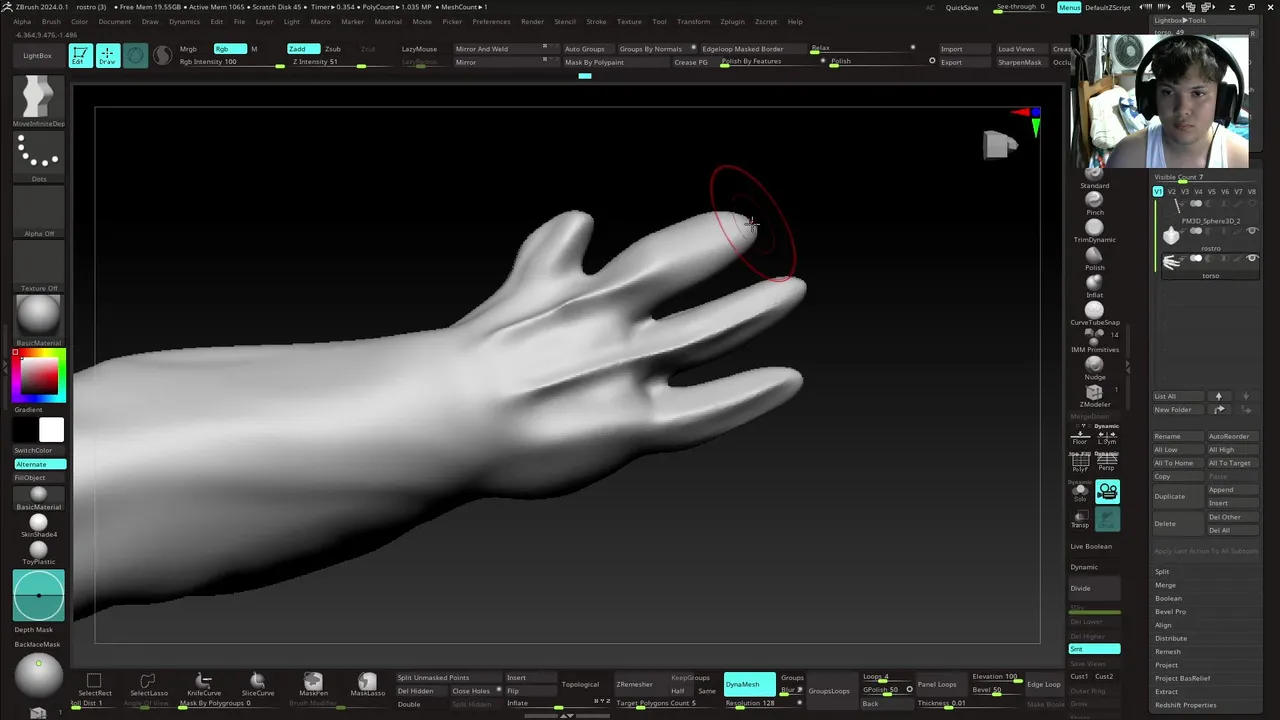Activate the Draw mode button
The width and height of the screenshot is (1280, 720).
click(107, 55)
